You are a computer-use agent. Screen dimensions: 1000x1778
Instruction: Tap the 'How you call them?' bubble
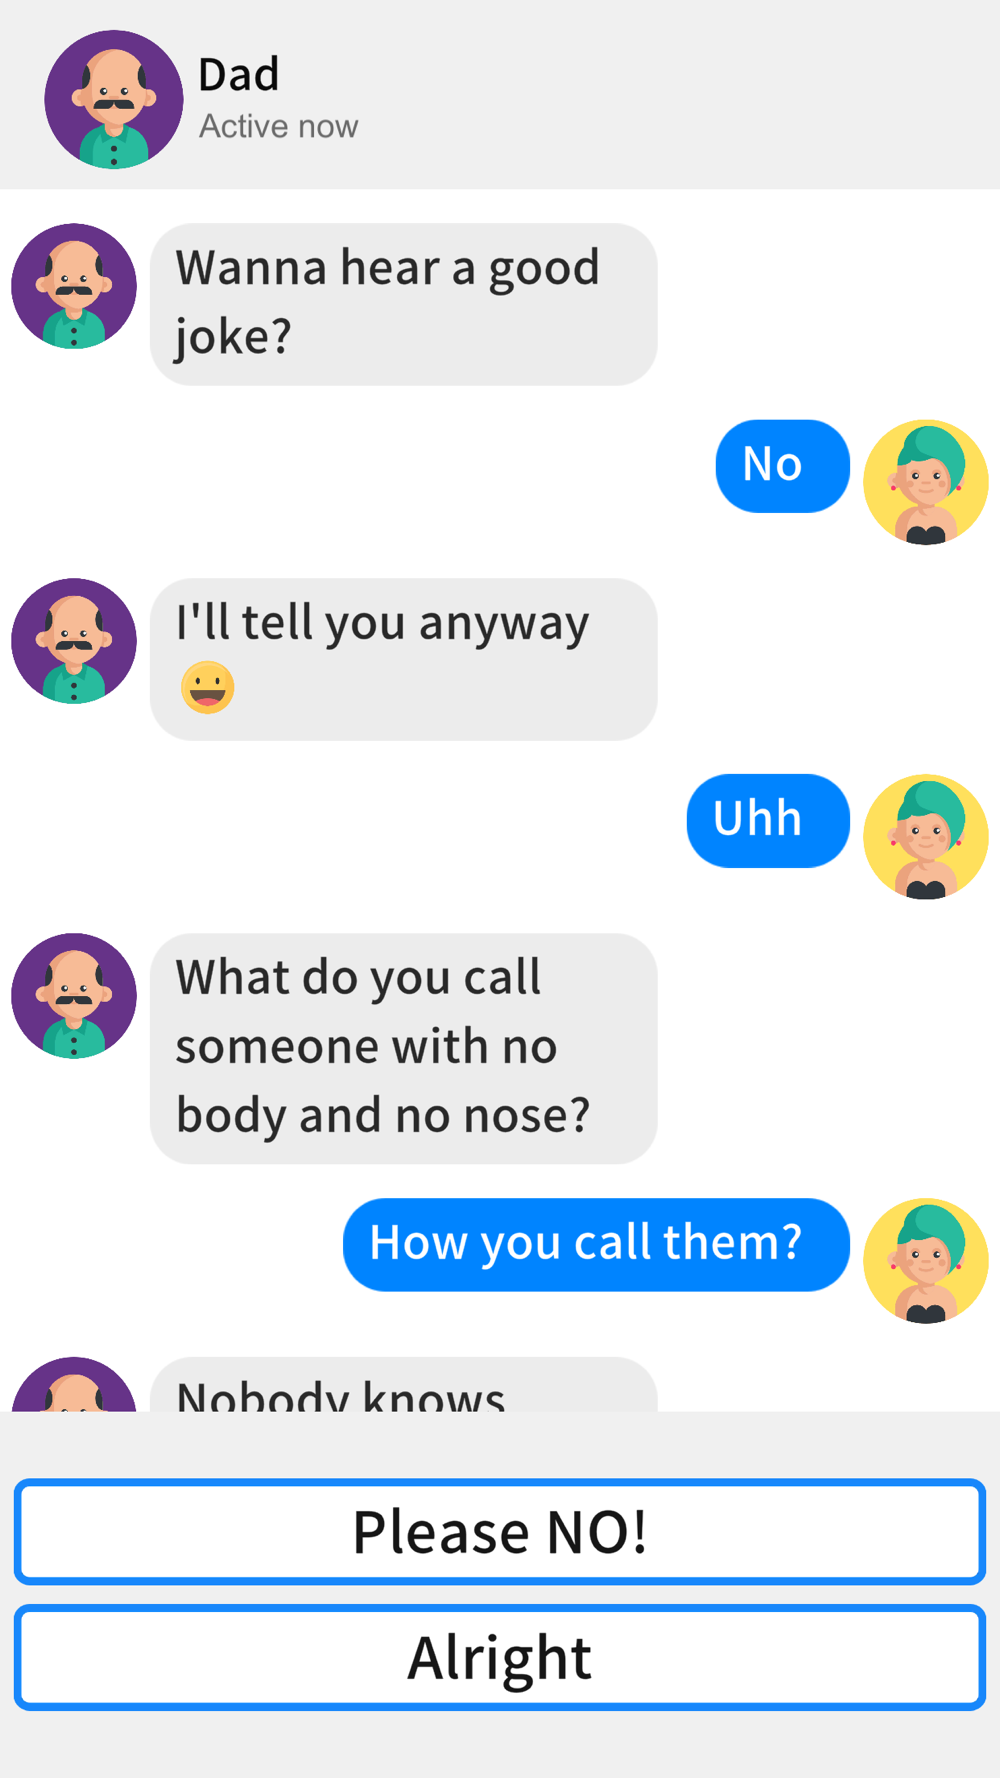[596, 1245]
